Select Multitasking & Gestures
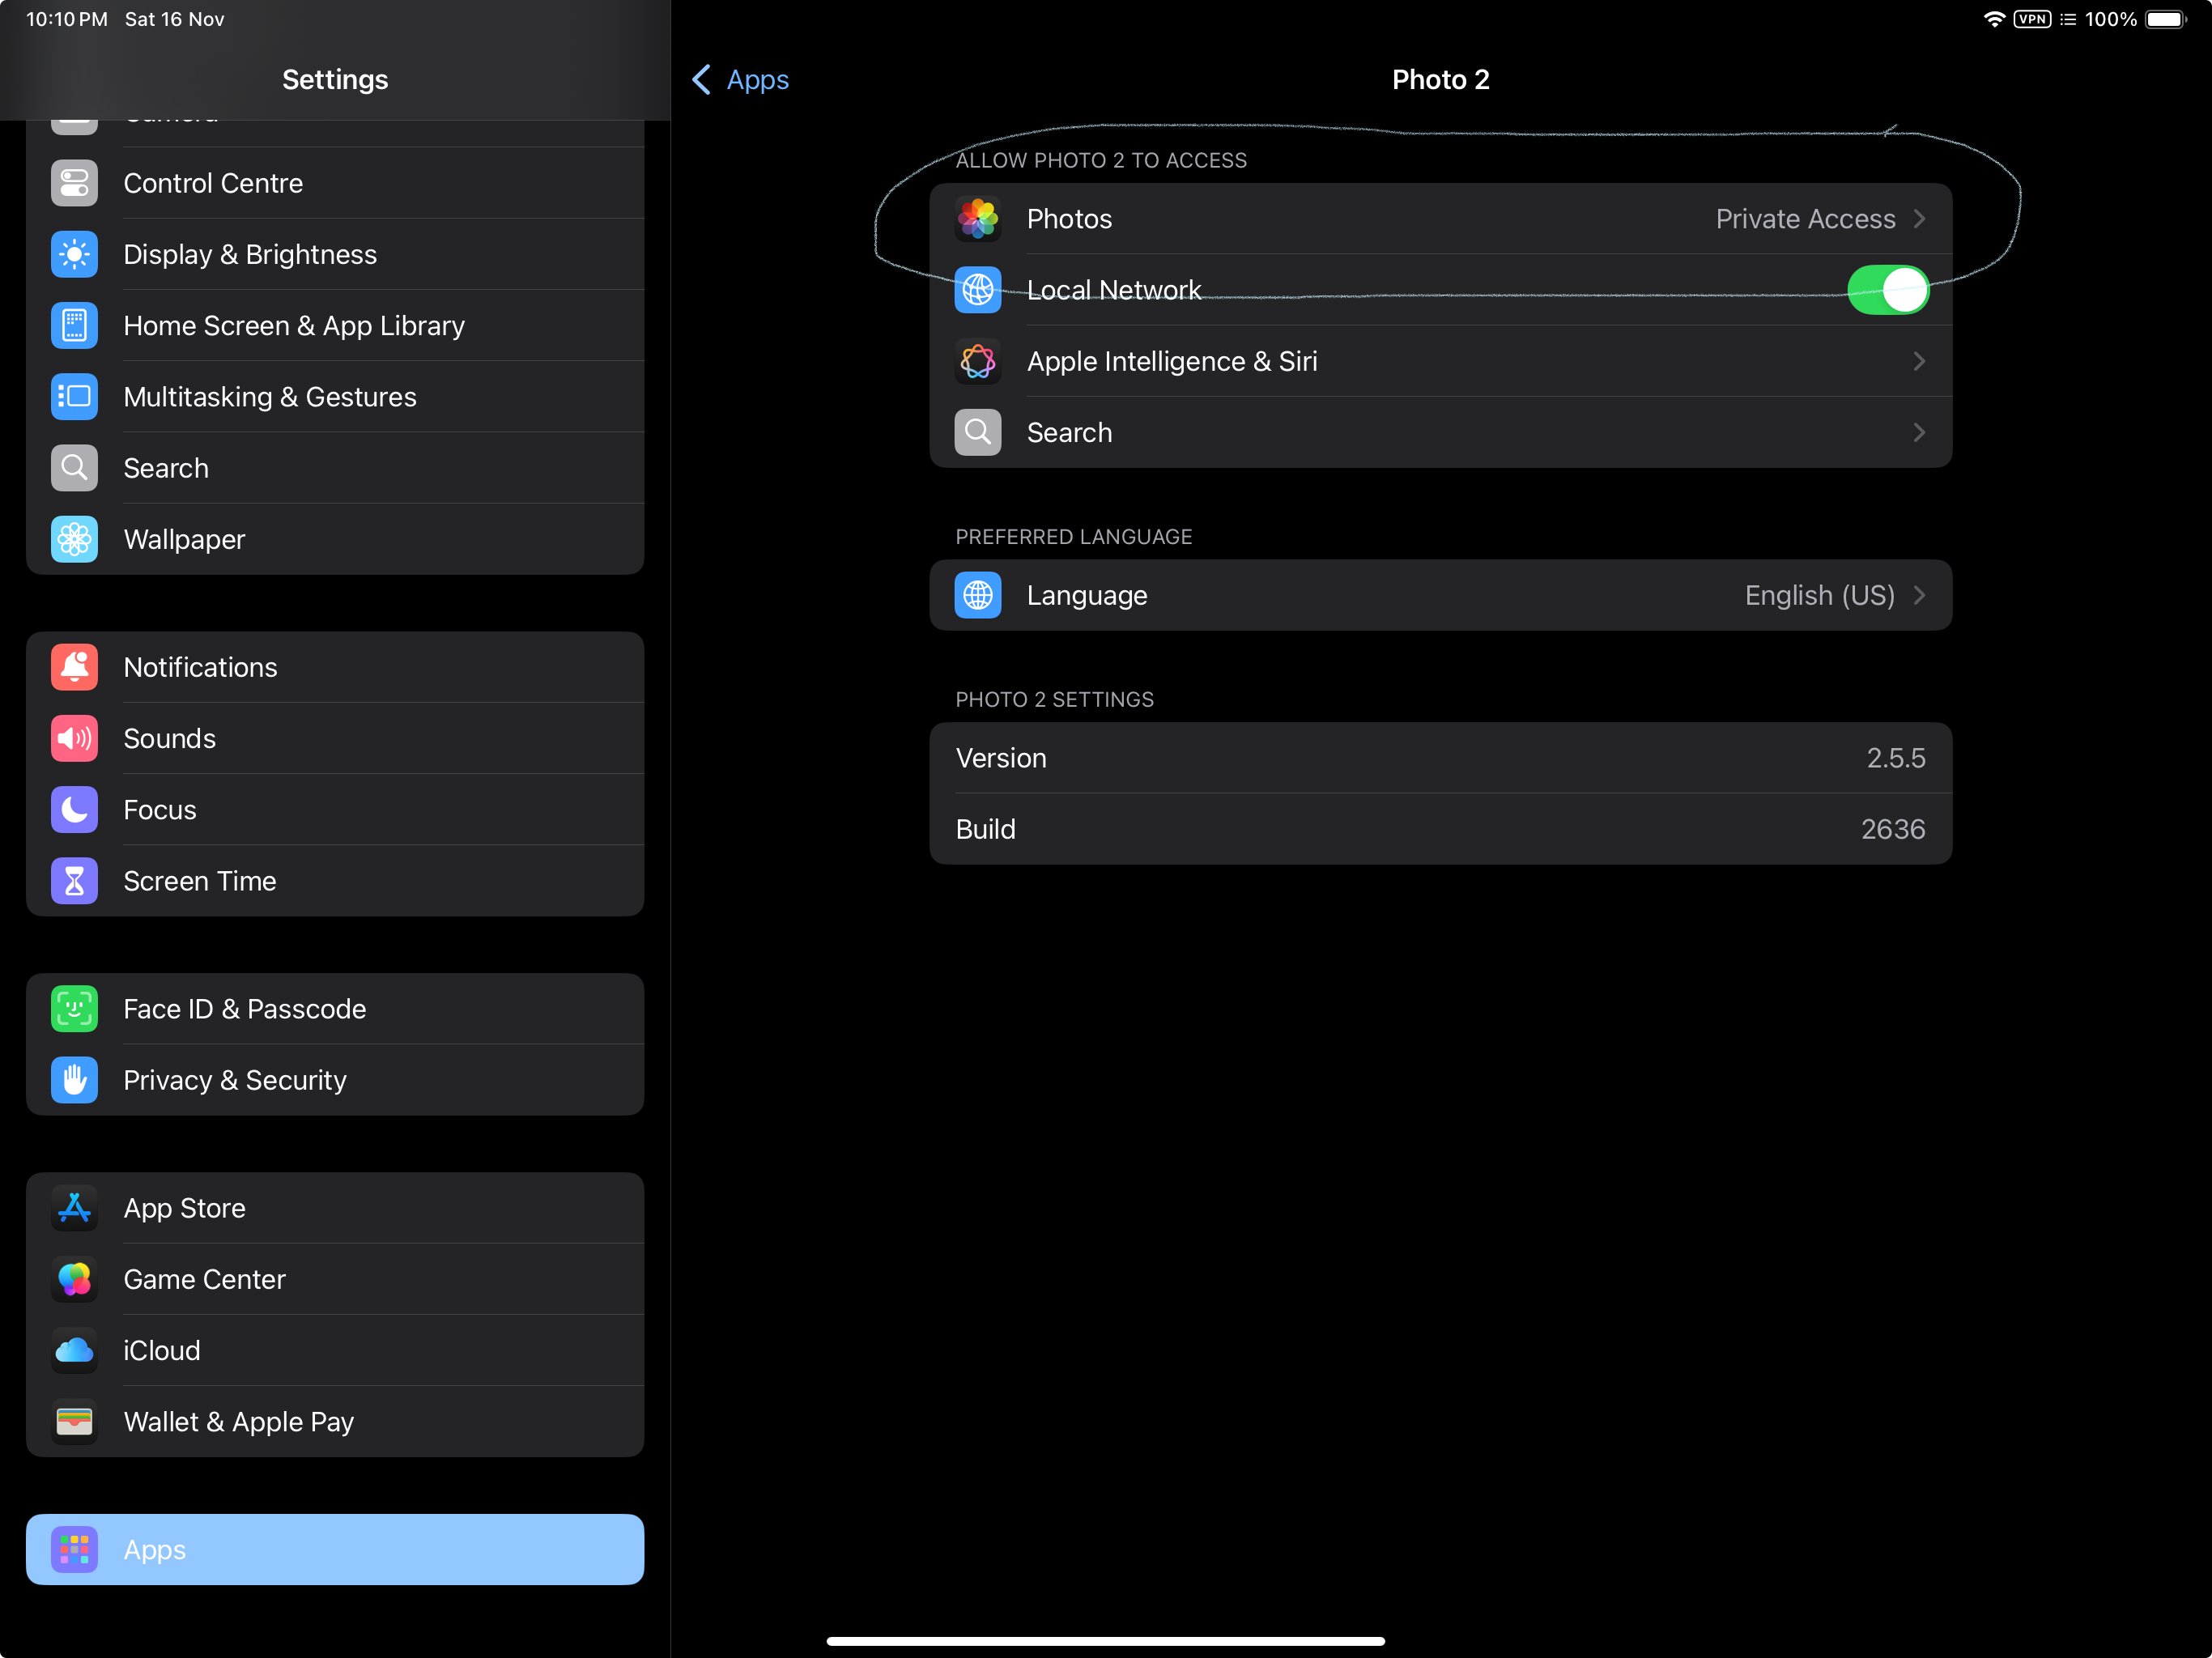This screenshot has width=2212, height=1658. [x=335, y=396]
